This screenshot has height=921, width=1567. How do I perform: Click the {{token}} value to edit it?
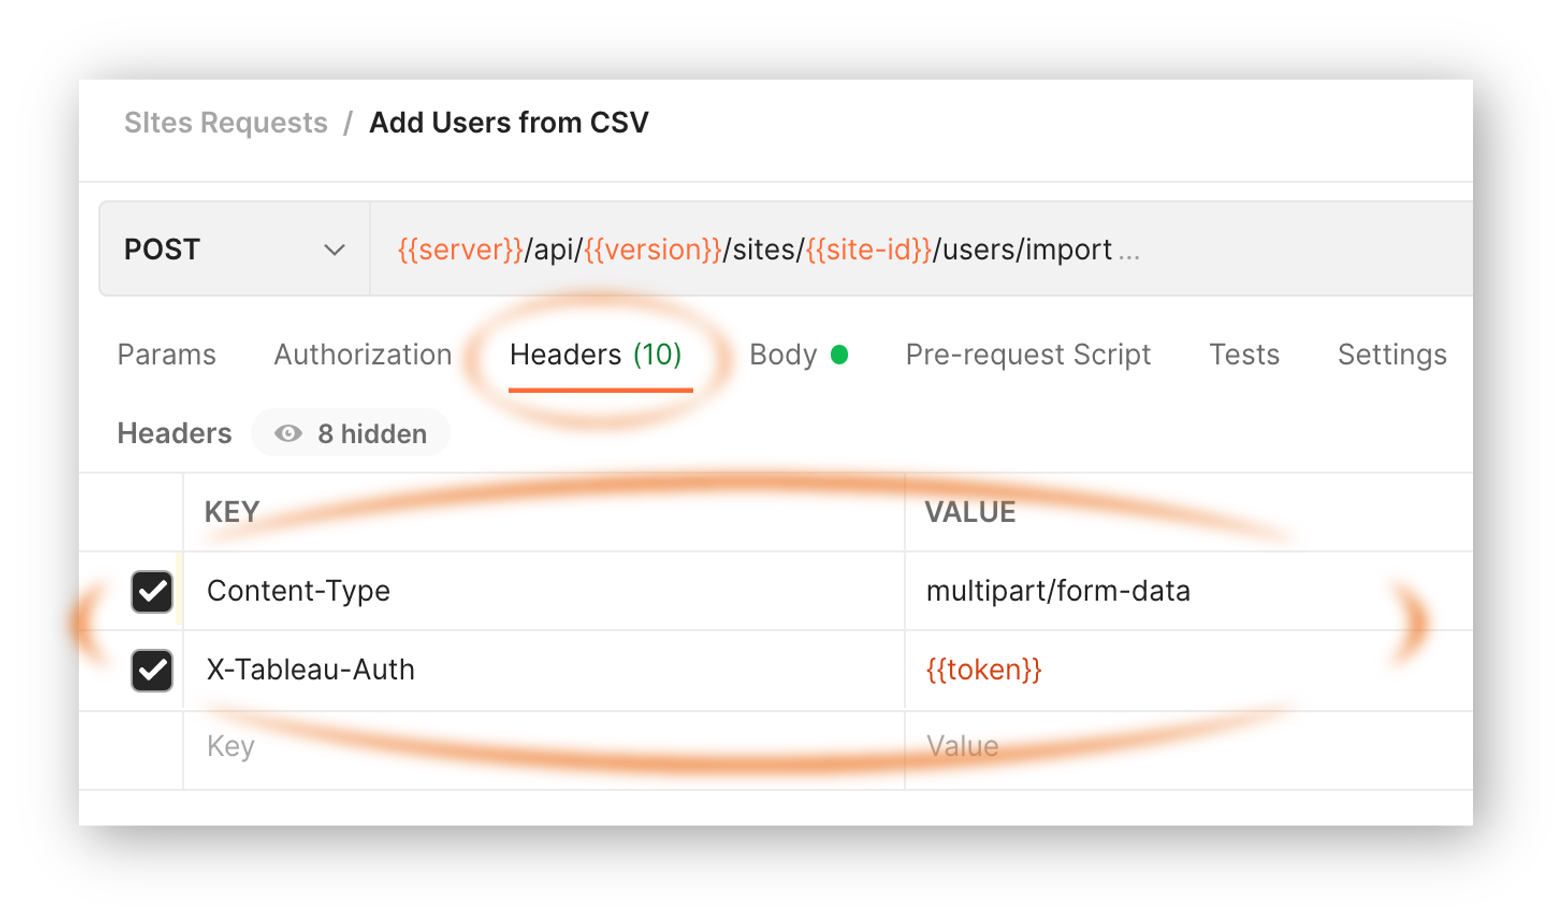pos(983,670)
